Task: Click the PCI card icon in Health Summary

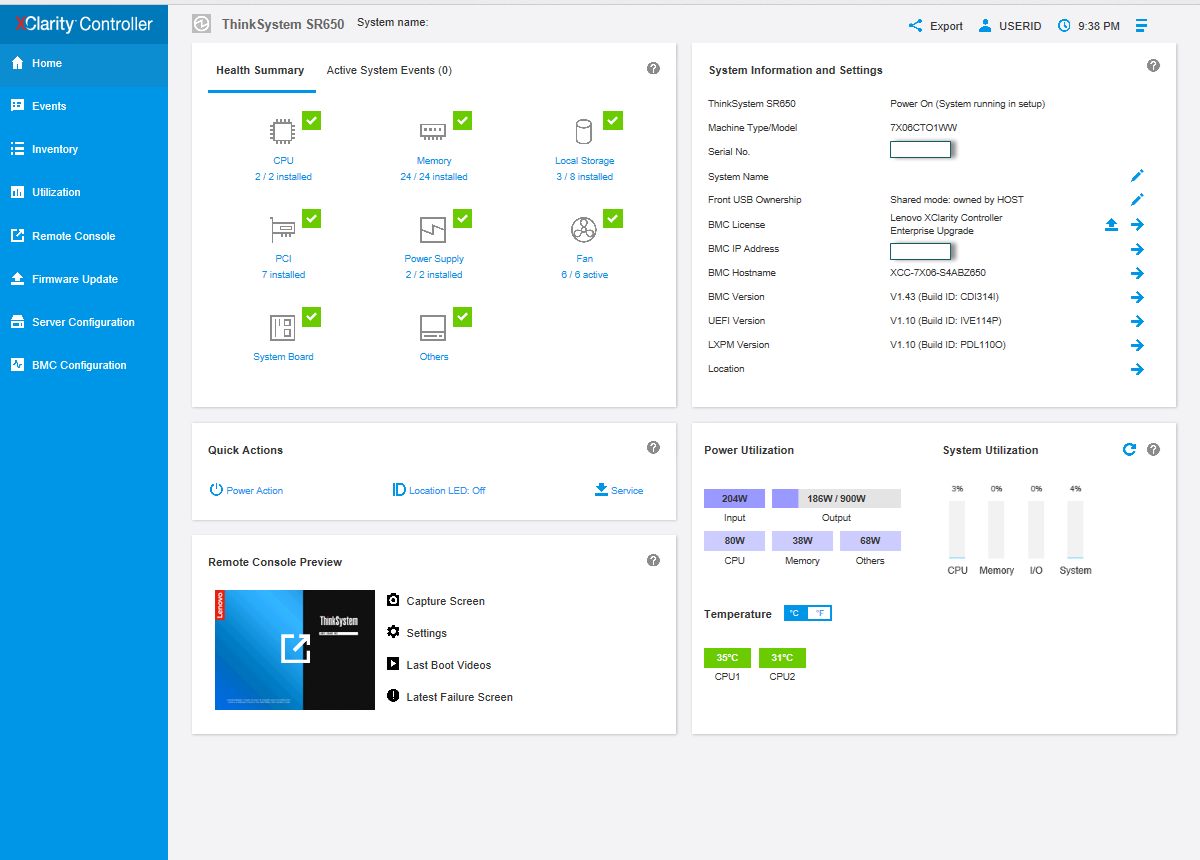Action: (x=283, y=230)
